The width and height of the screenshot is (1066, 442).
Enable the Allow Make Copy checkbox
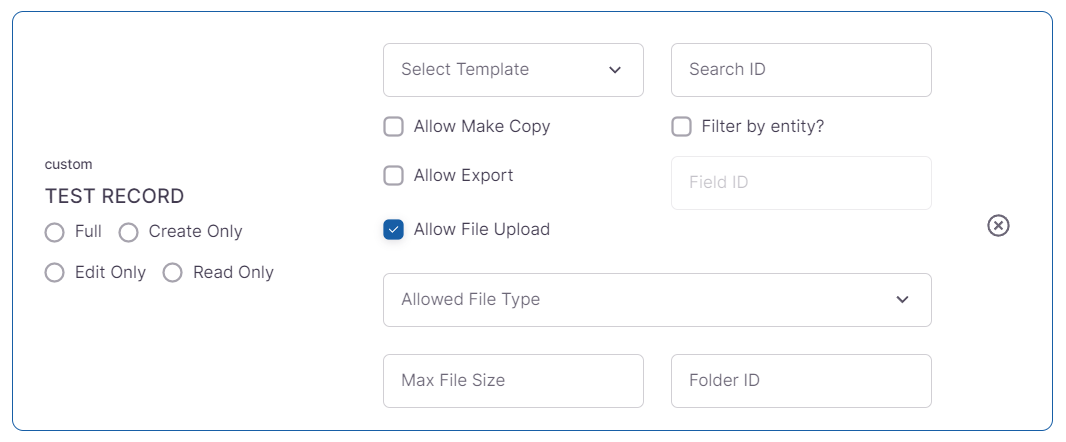tap(394, 127)
